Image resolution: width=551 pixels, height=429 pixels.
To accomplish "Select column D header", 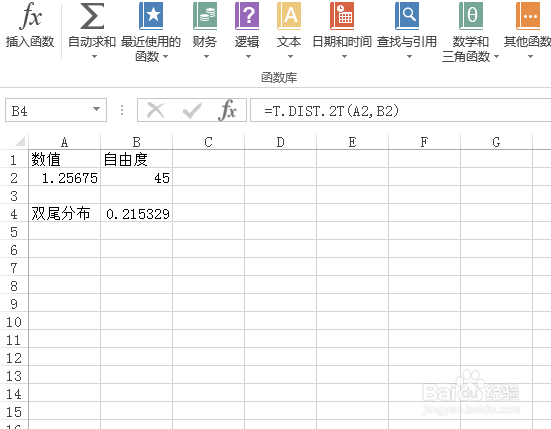I will pos(280,142).
